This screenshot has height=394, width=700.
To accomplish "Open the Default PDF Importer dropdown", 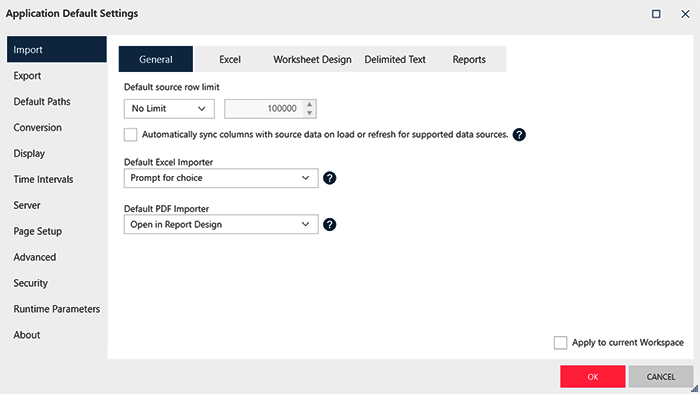I will (221, 224).
